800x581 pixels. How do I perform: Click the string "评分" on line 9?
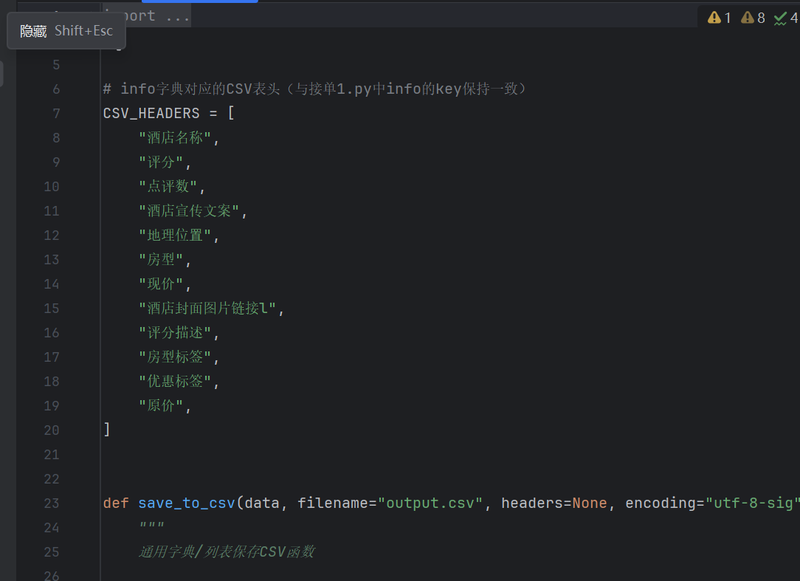pyautogui.click(x=161, y=162)
